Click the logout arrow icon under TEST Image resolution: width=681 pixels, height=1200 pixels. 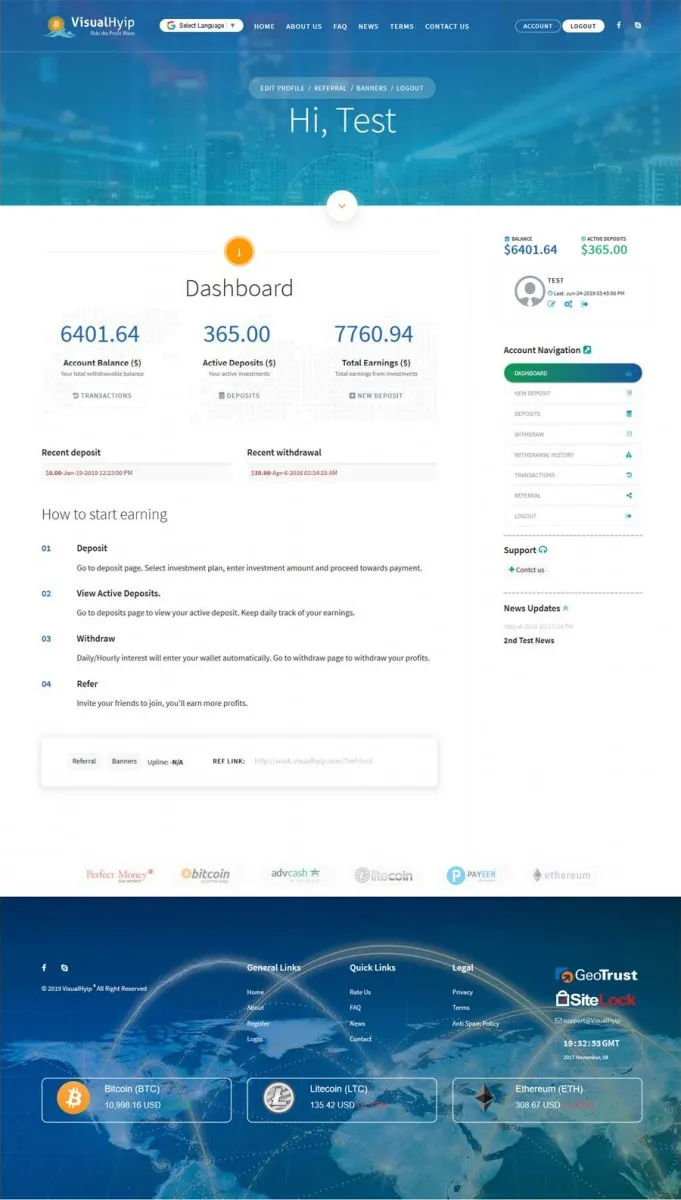pos(585,304)
